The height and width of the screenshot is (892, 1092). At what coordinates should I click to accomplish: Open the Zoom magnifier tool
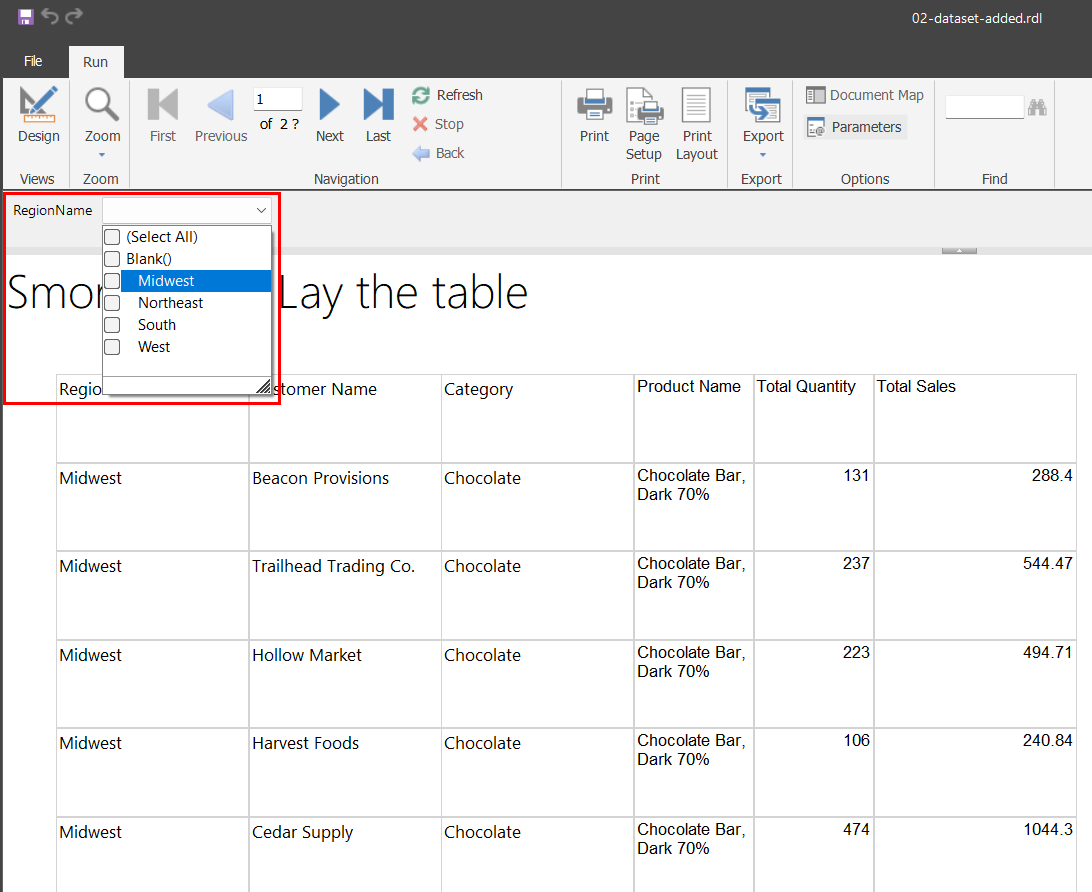click(x=102, y=104)
